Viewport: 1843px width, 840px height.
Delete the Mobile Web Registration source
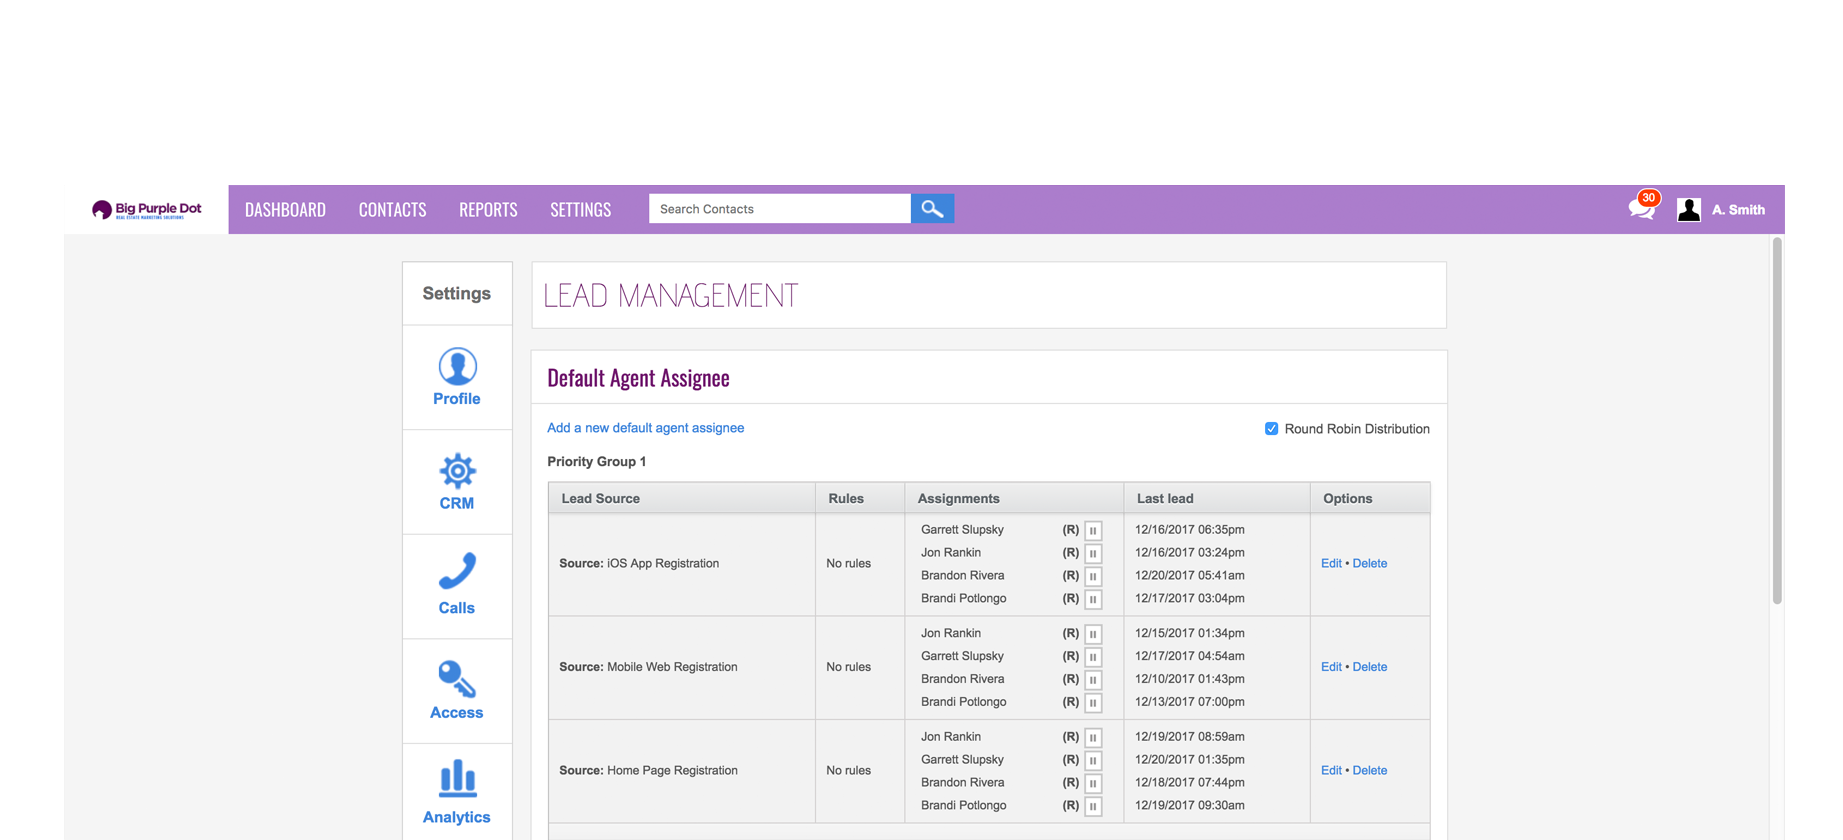[1369, 667]
